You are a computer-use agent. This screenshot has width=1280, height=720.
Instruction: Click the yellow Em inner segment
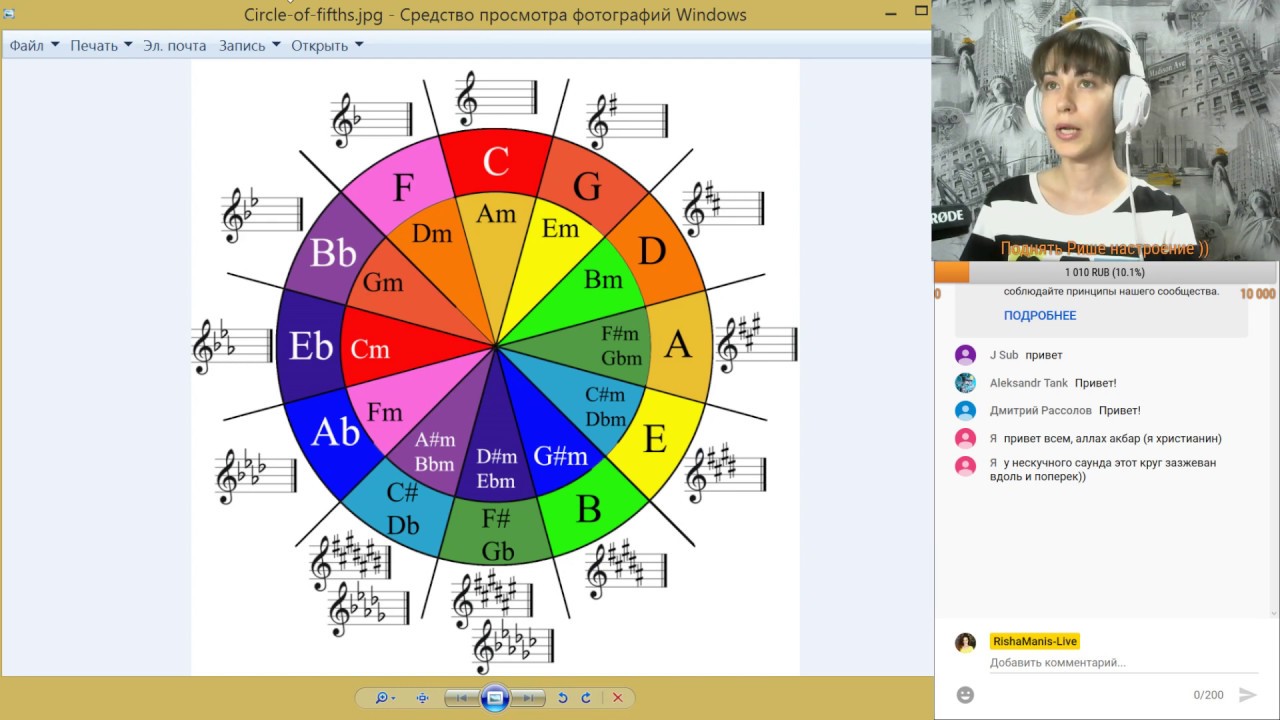(x=560, y=230)
